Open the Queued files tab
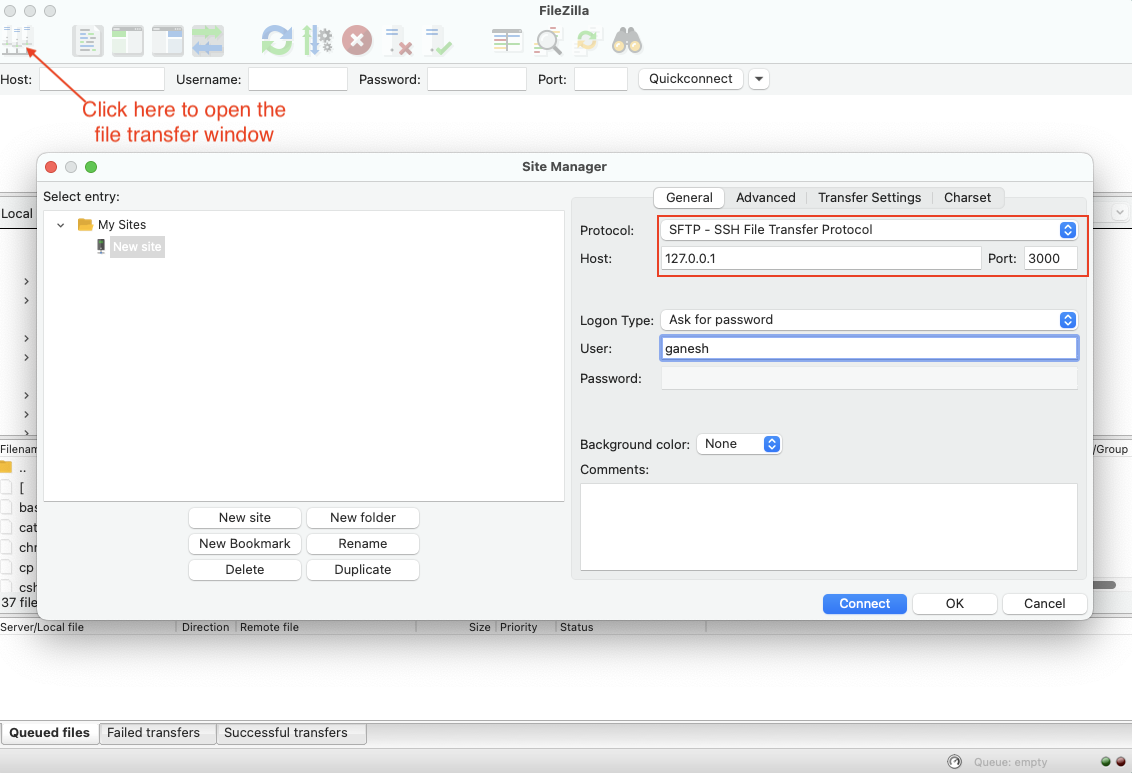This screenshot has height=773, width=1132. (x=50, y=733)
